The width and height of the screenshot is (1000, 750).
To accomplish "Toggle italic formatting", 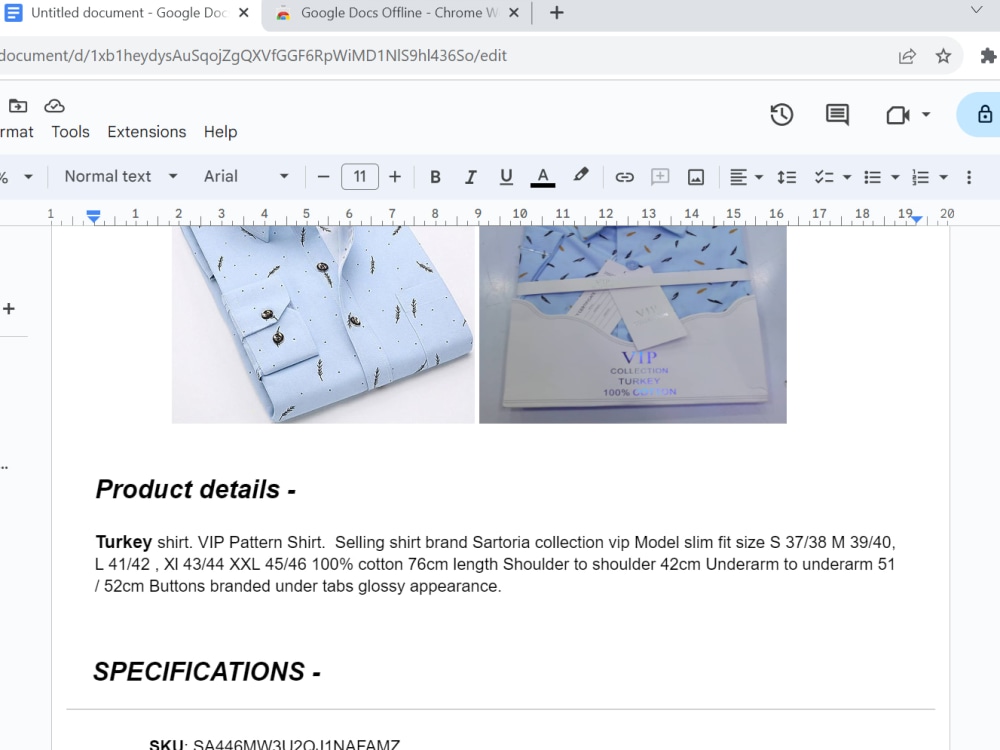I will tap(471, 177).
